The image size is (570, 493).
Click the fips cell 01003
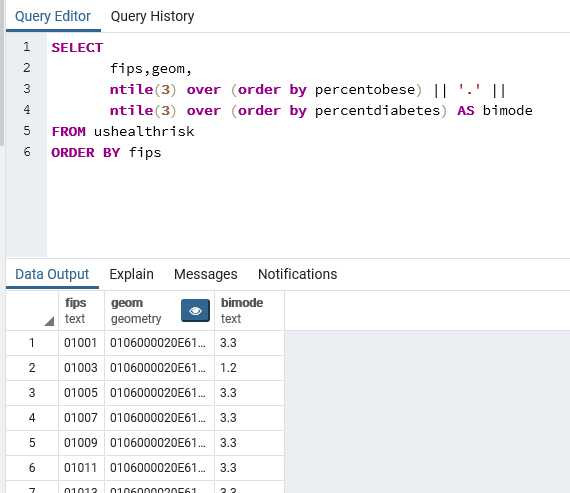[81, 368]
